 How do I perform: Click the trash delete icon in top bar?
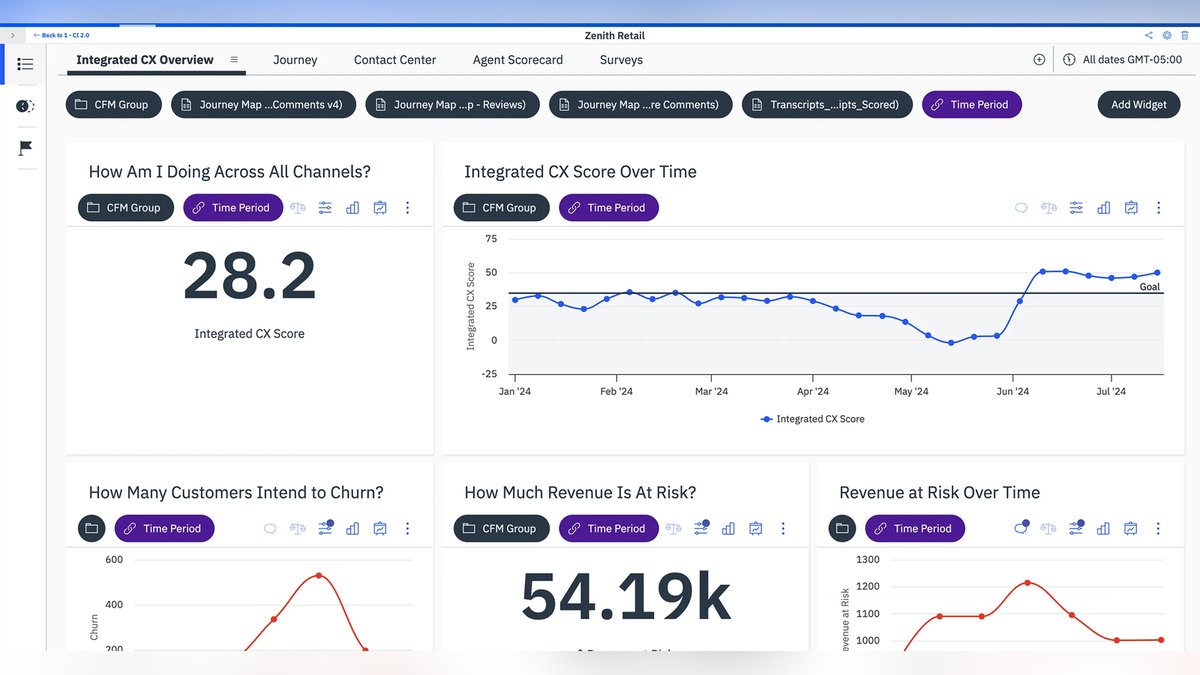pos(1183,35)
